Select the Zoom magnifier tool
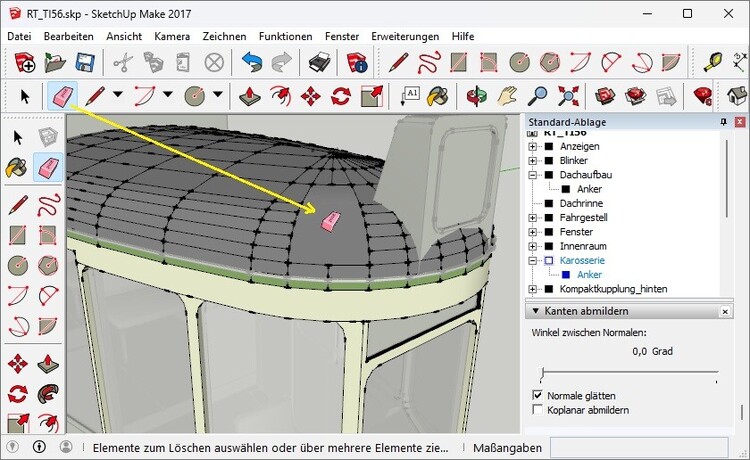The width and height of the screenshot is (750, 460). tap(538, 96)
